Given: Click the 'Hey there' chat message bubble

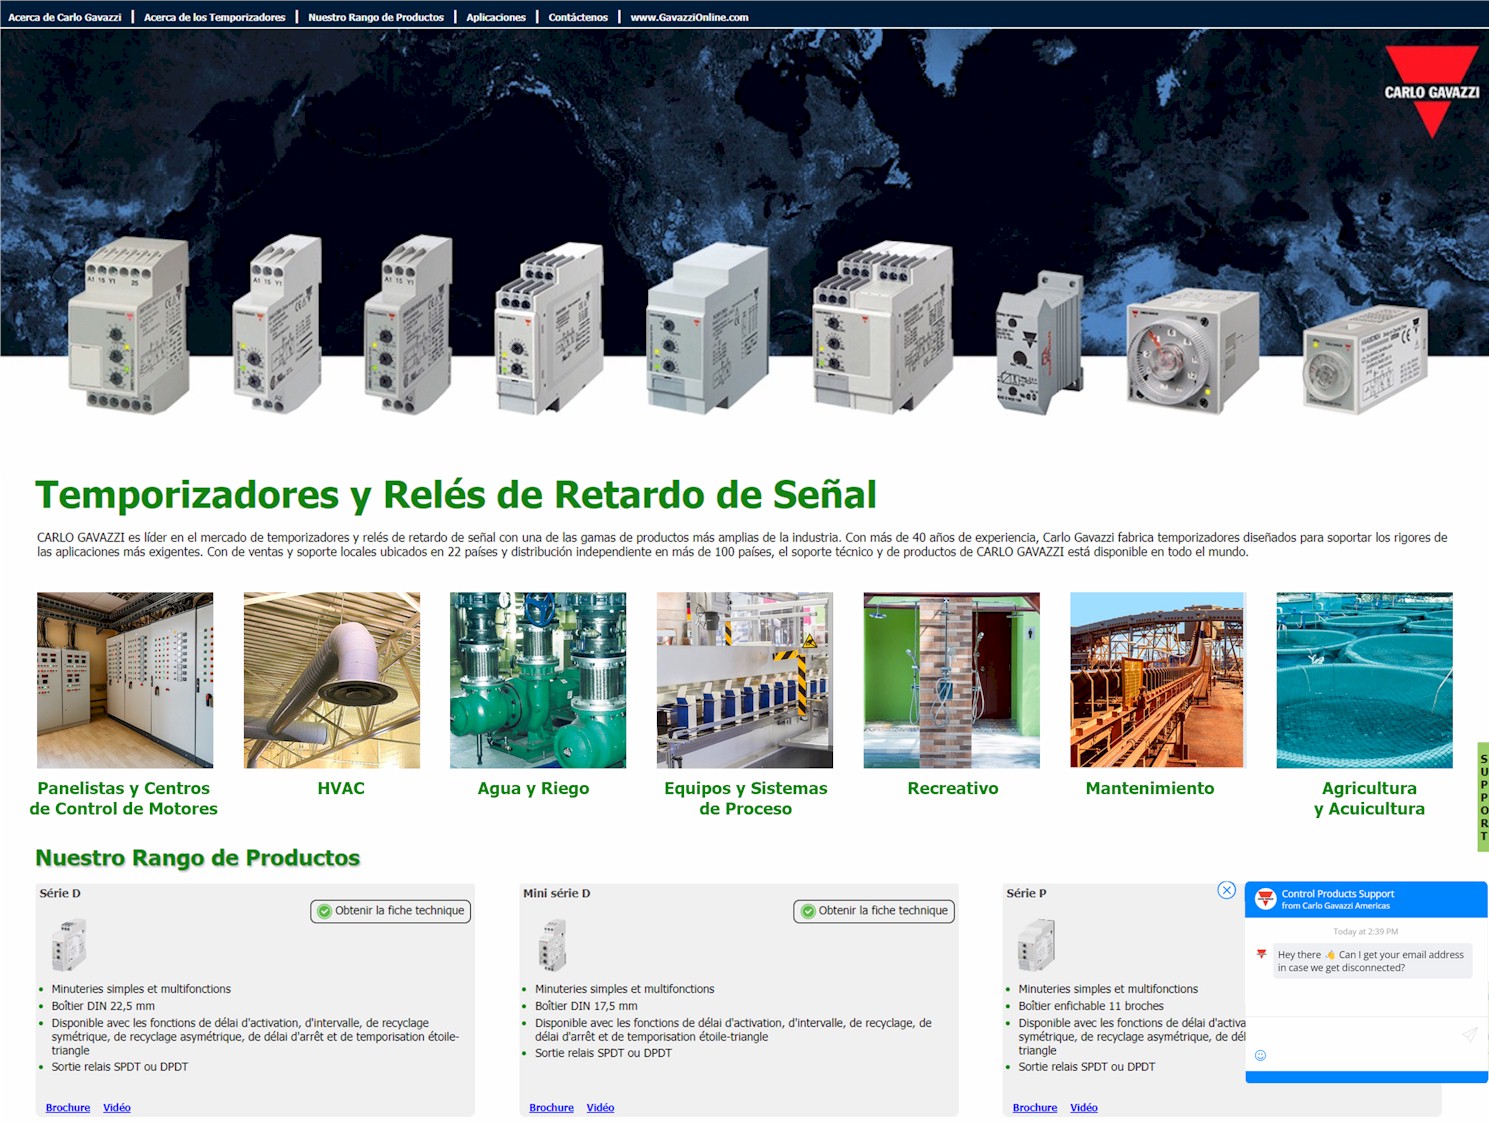Looking at the screenshot, I should (x=1372, y=961).
